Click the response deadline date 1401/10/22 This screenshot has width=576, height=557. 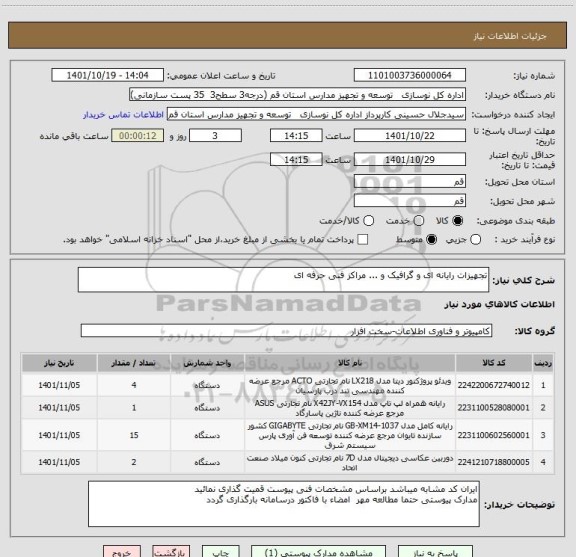pos(410,136)
